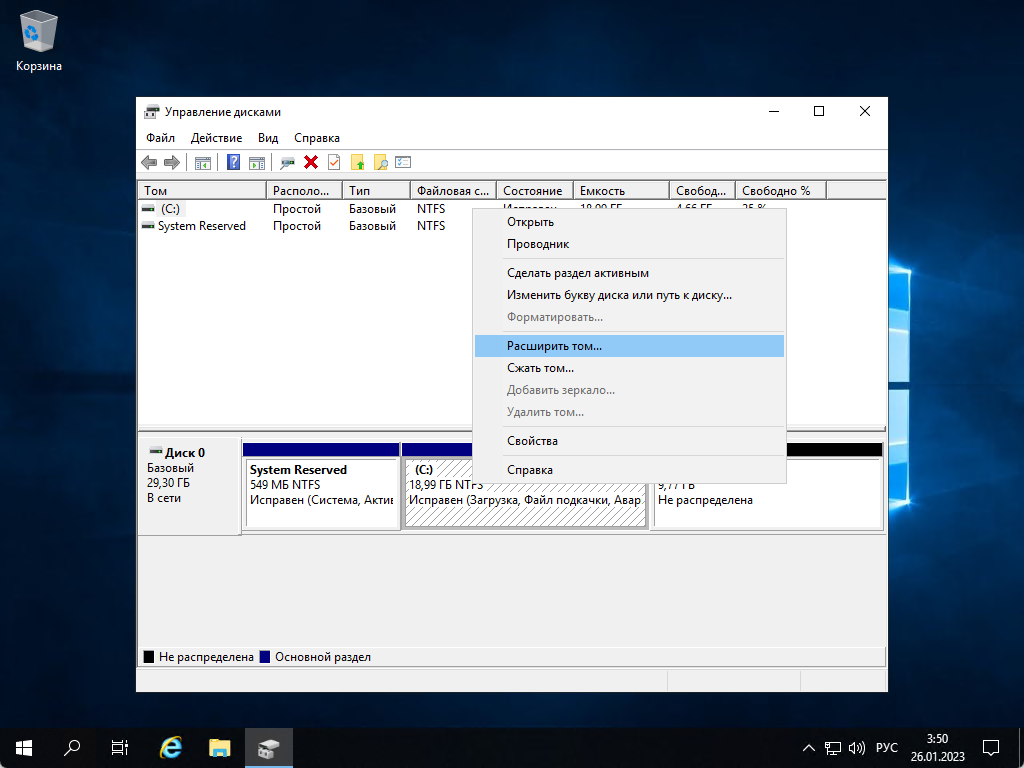Click the Windows Start button
Image resolution: width=1024 pixels, height=768 pixels.
(x=22, y=747)
